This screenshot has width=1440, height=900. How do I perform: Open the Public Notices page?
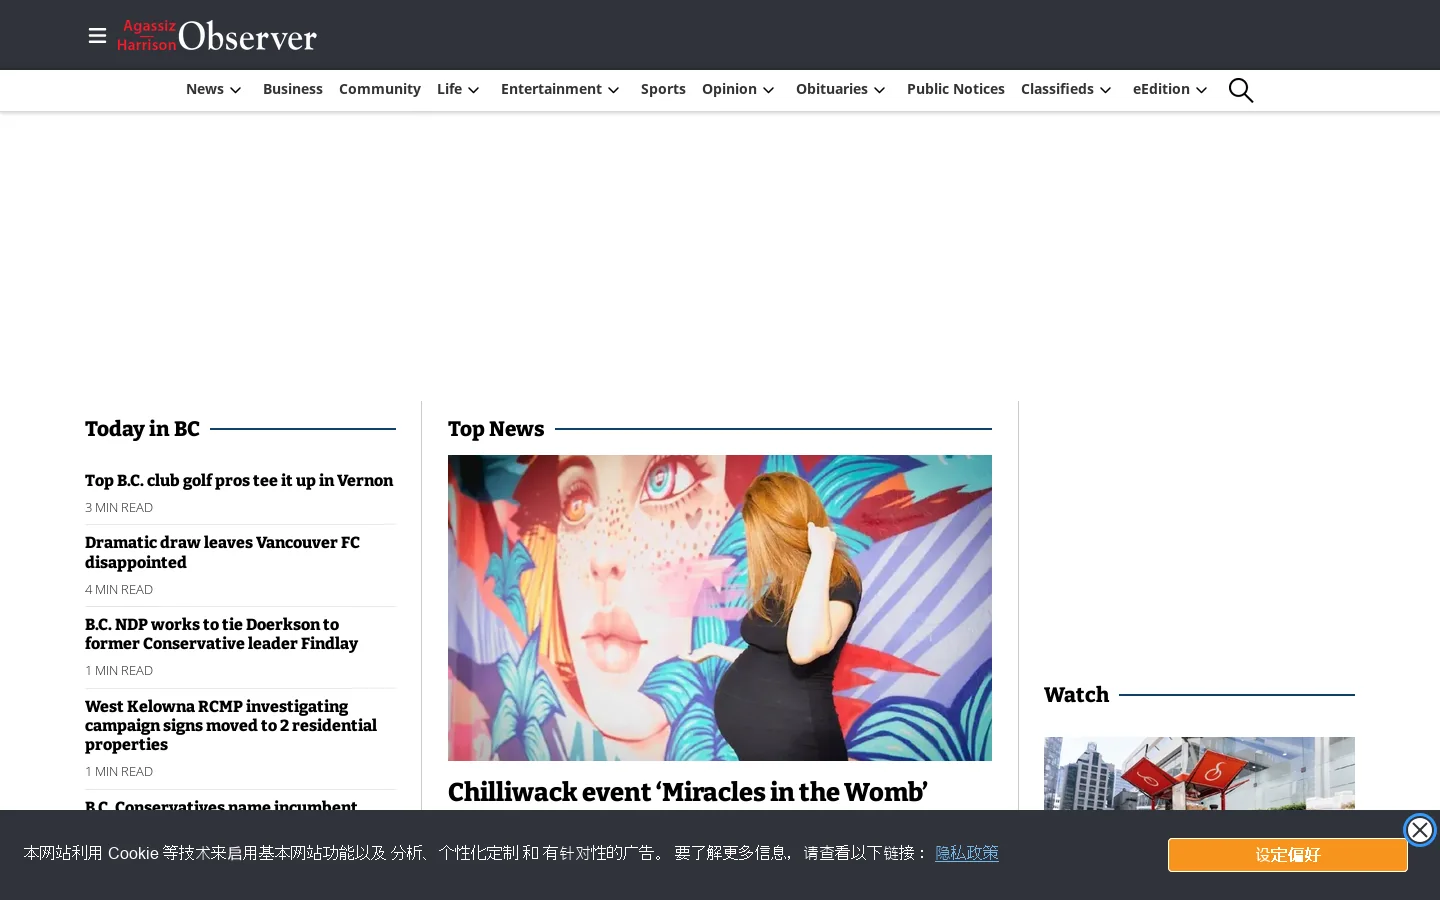click(956, 89)
